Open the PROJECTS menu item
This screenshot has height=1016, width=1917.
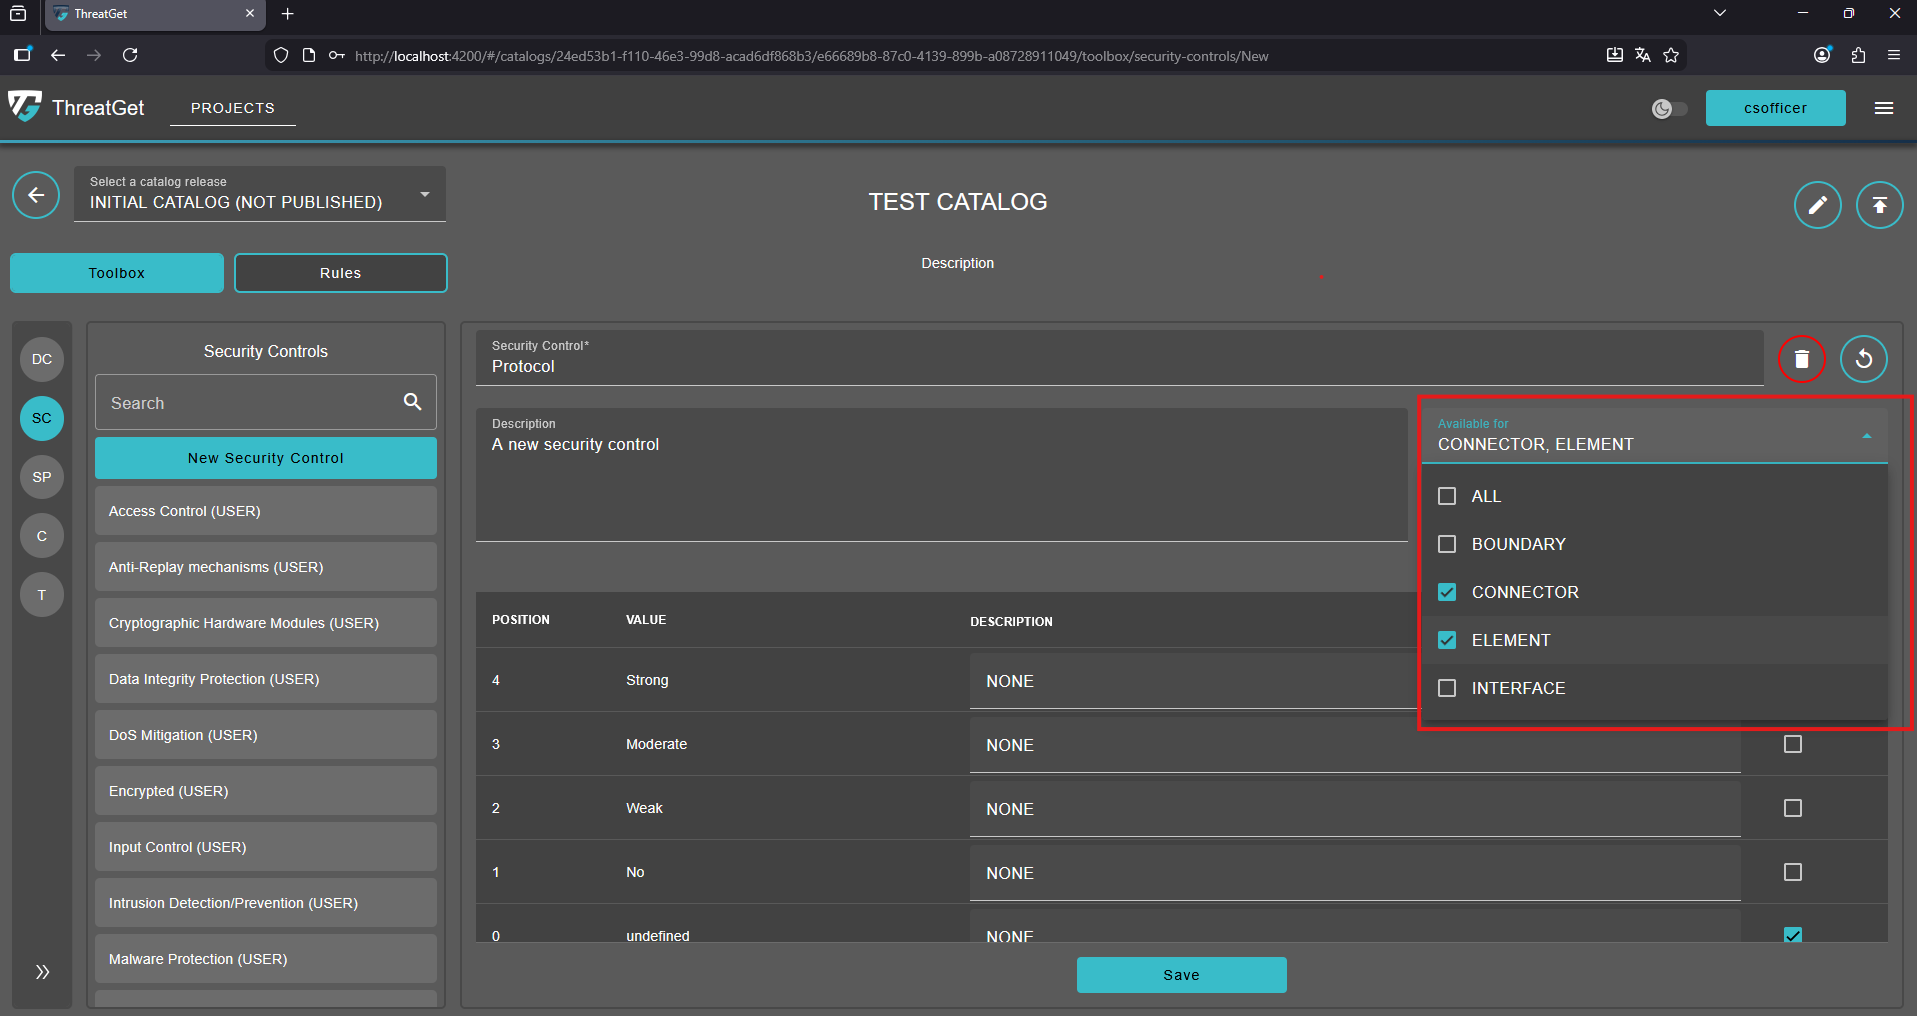pyautogui.click(x=232, y=108)
